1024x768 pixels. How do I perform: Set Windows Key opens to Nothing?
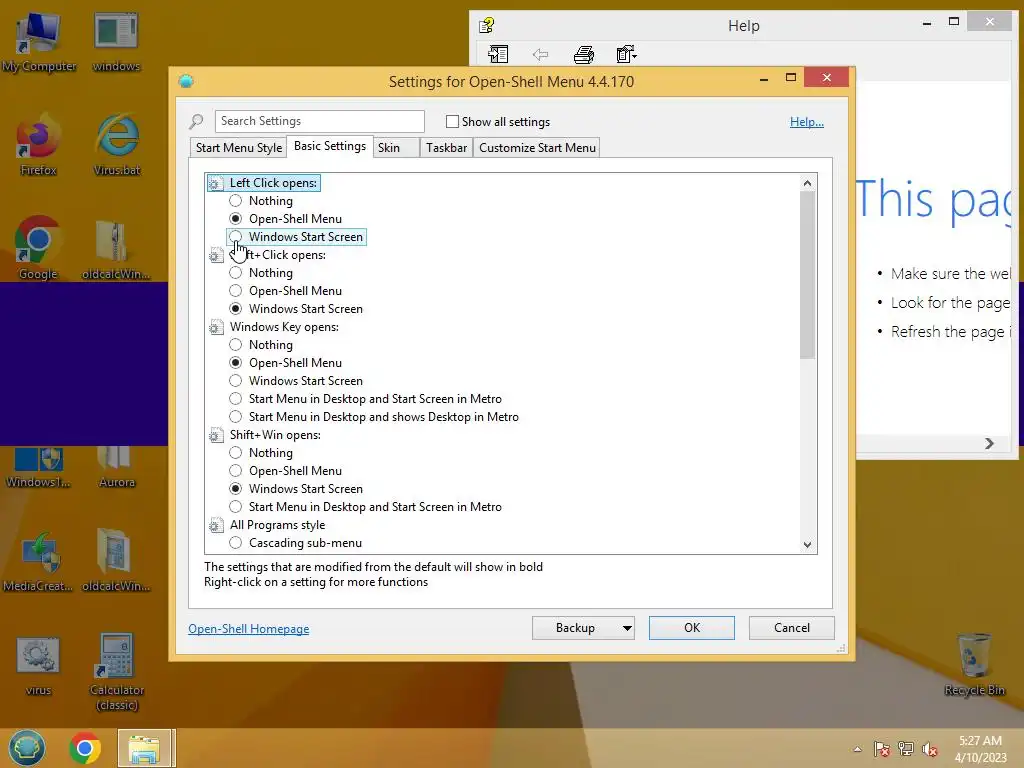click(236, 345)
